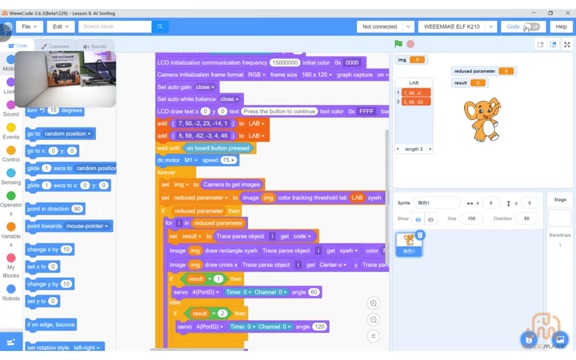Open the dc motor M1 port dropdown

191,160
